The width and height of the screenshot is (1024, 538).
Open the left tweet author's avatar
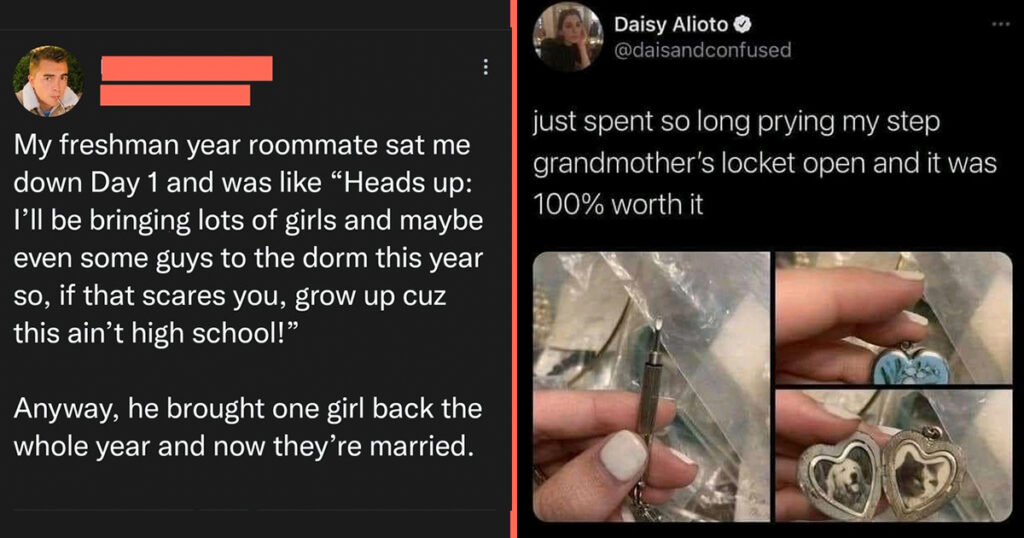point(48,81)
